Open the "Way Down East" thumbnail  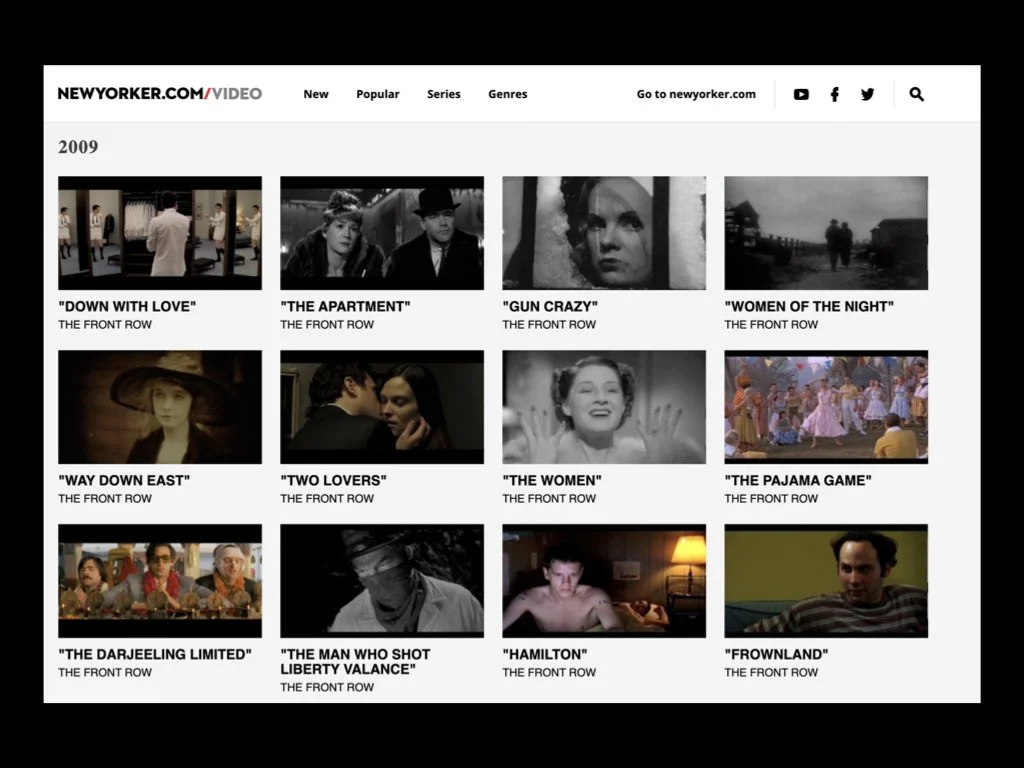(x=160, y=407)
